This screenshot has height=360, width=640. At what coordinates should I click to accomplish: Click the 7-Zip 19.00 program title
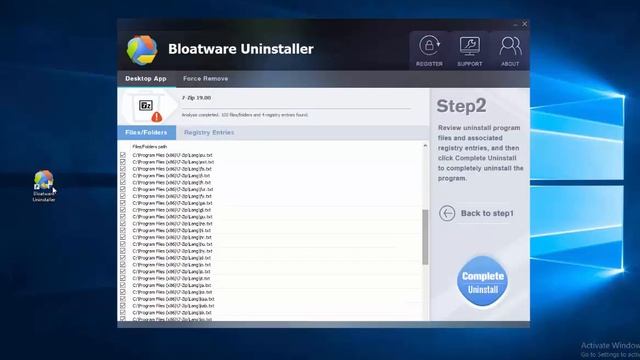[196, 98]
